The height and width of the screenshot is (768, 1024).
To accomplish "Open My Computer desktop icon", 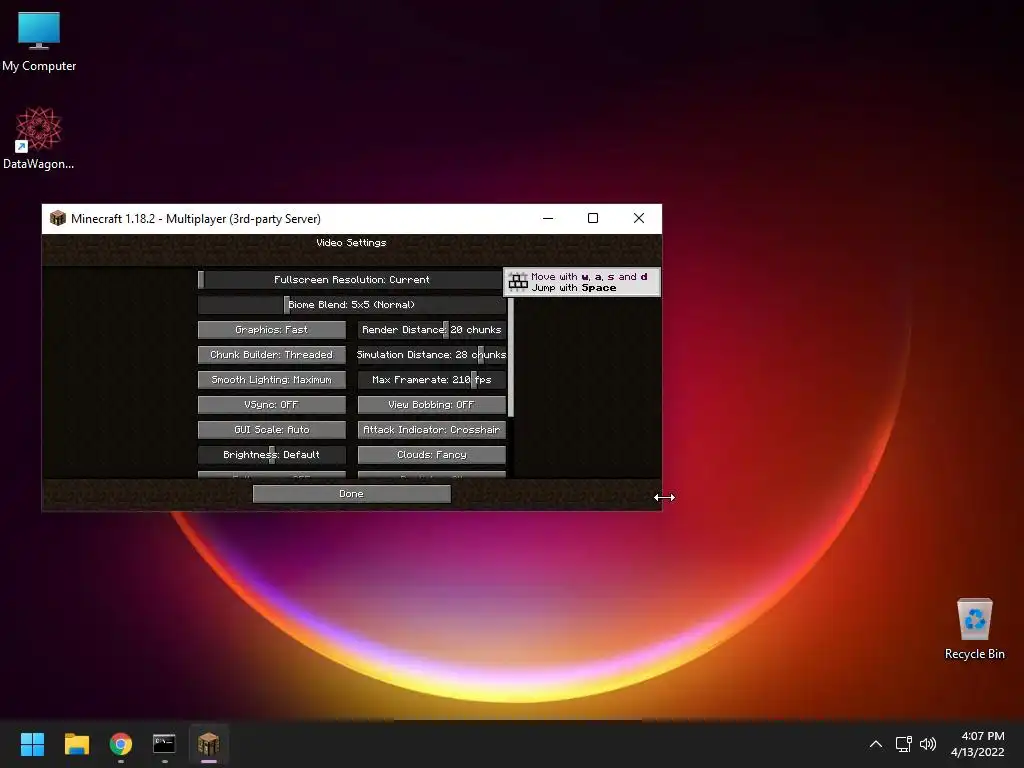I will pos(39,42).
